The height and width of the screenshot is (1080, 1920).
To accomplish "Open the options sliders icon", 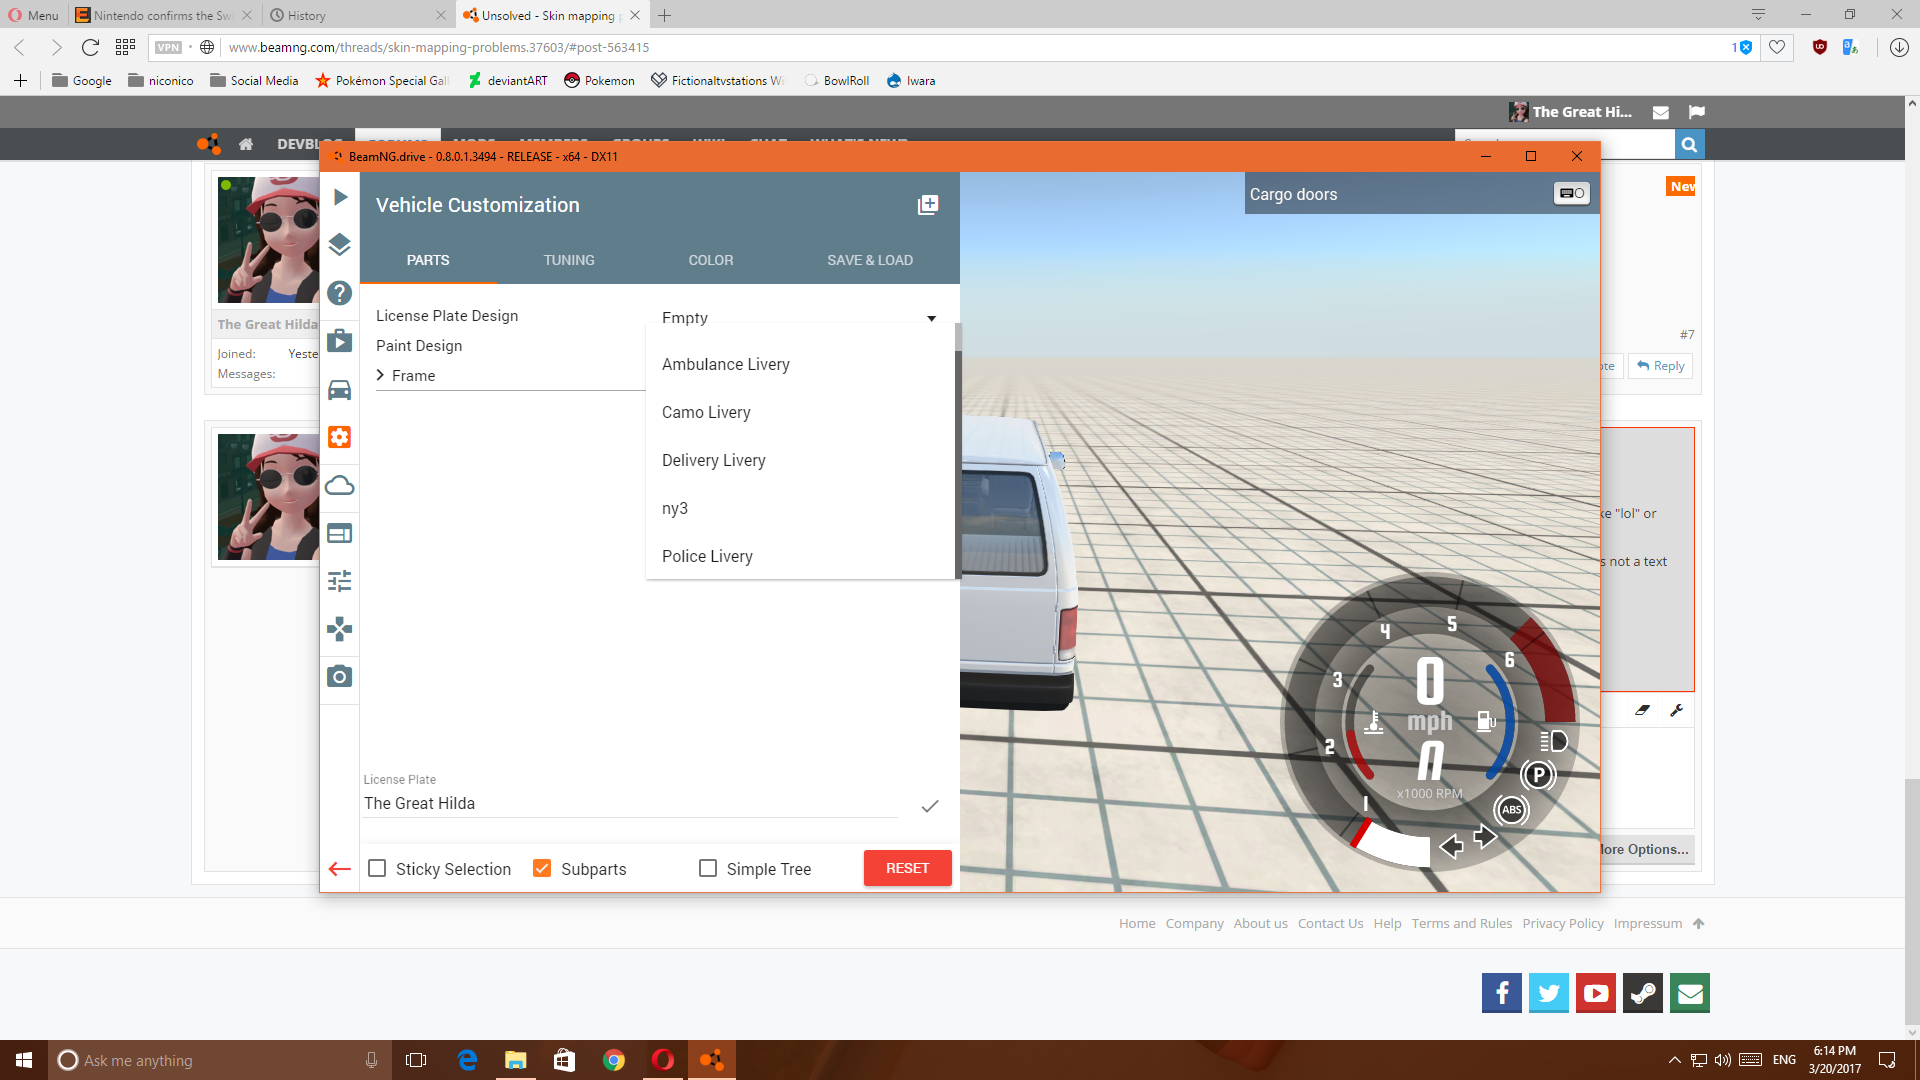I will (x=340, y=581).
